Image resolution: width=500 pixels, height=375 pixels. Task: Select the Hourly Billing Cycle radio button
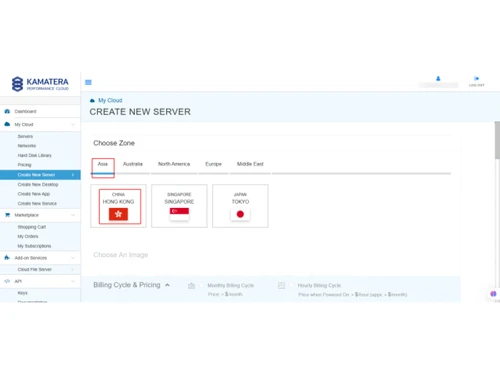[292, 285]
